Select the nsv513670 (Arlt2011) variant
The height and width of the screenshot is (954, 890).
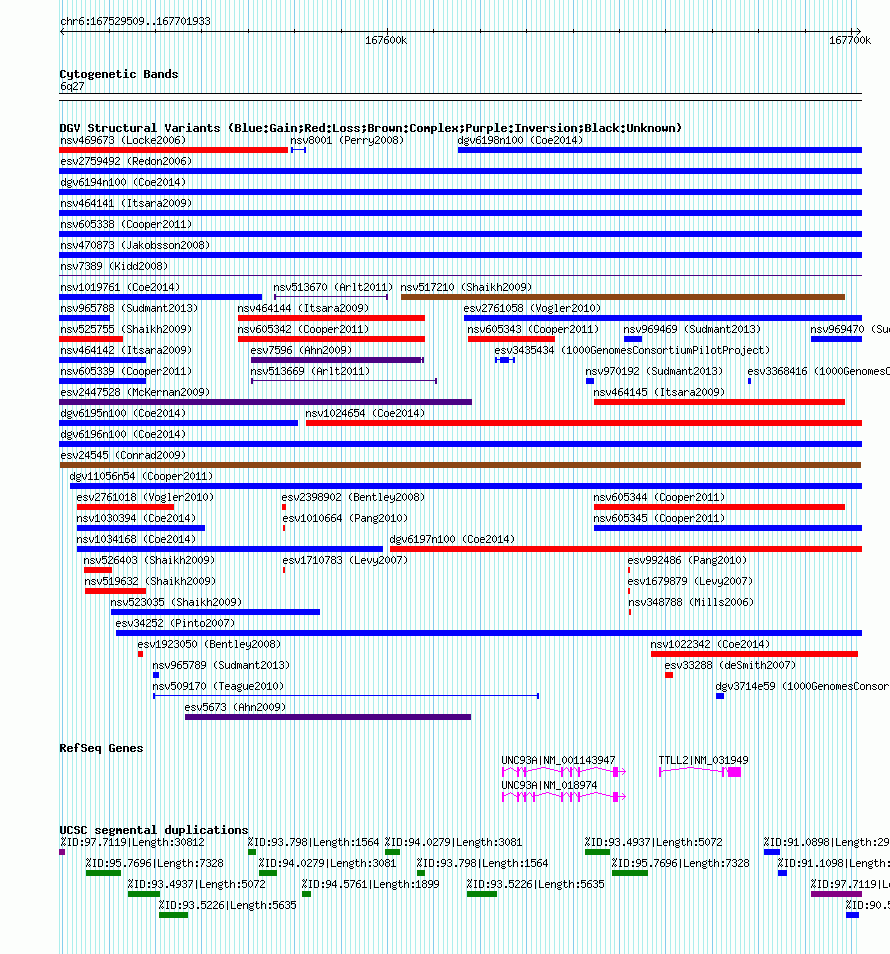coord(331,297)
